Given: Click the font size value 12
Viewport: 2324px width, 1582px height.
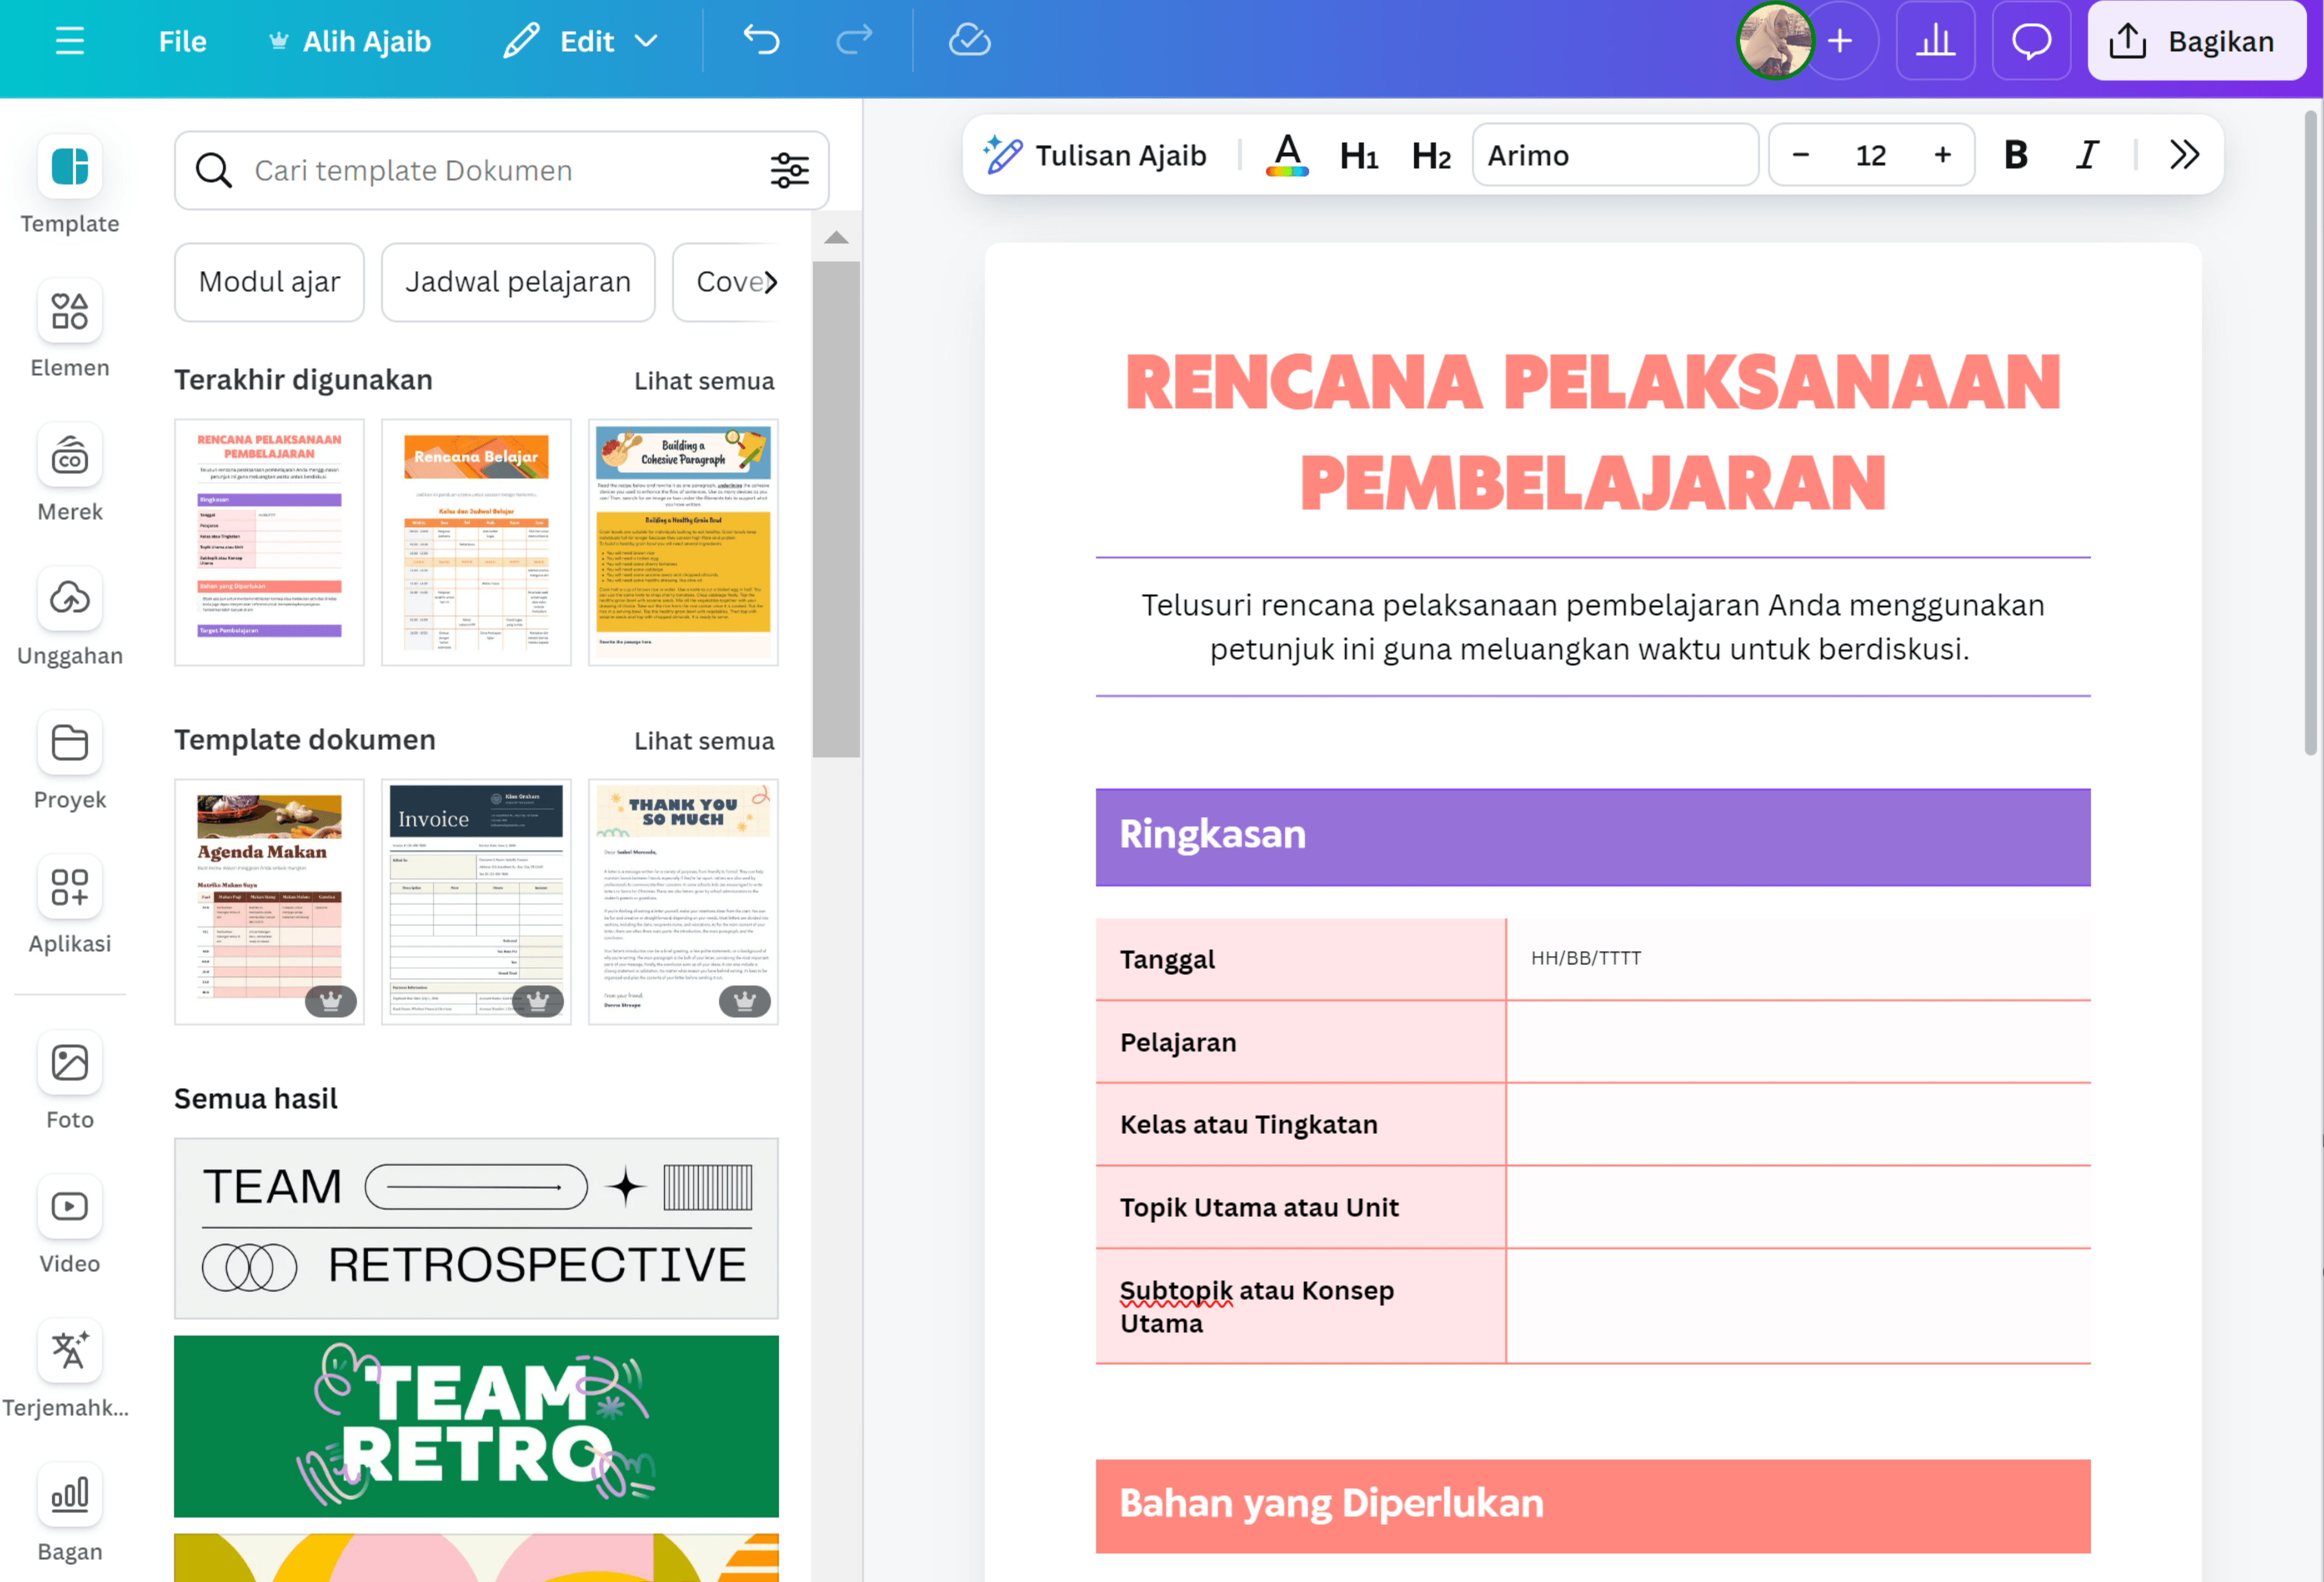Looking at the screenshot, I should [1870, 155].
